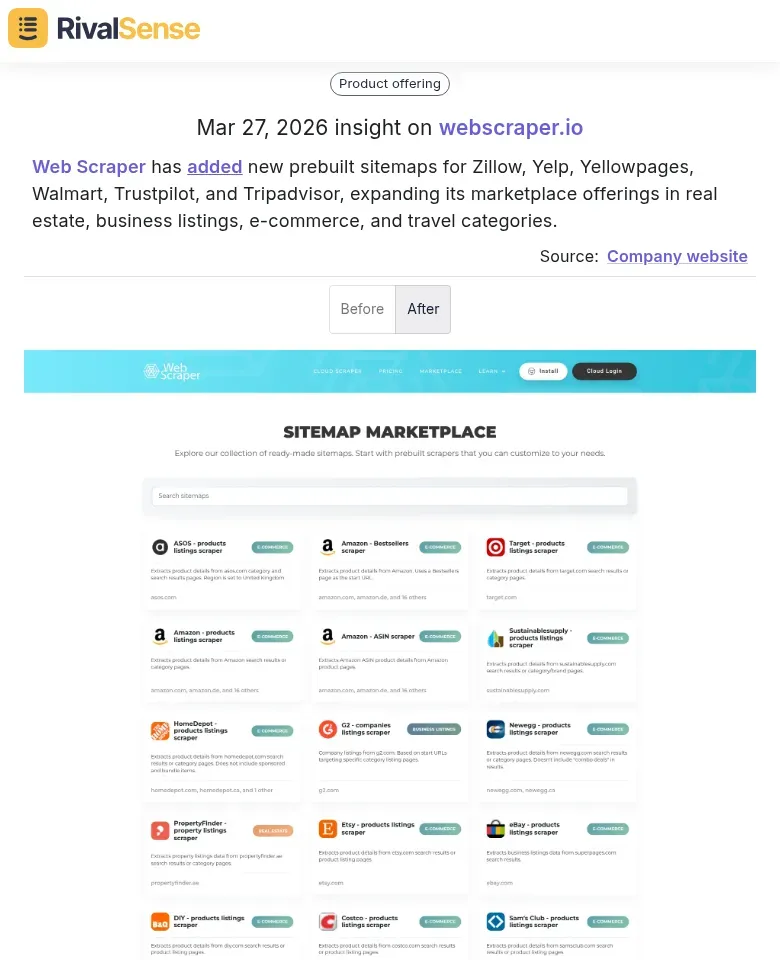This screenshot has width=780, height=960.
Task: Expand the Learn dropdown menu
Action: pos(492,371)
